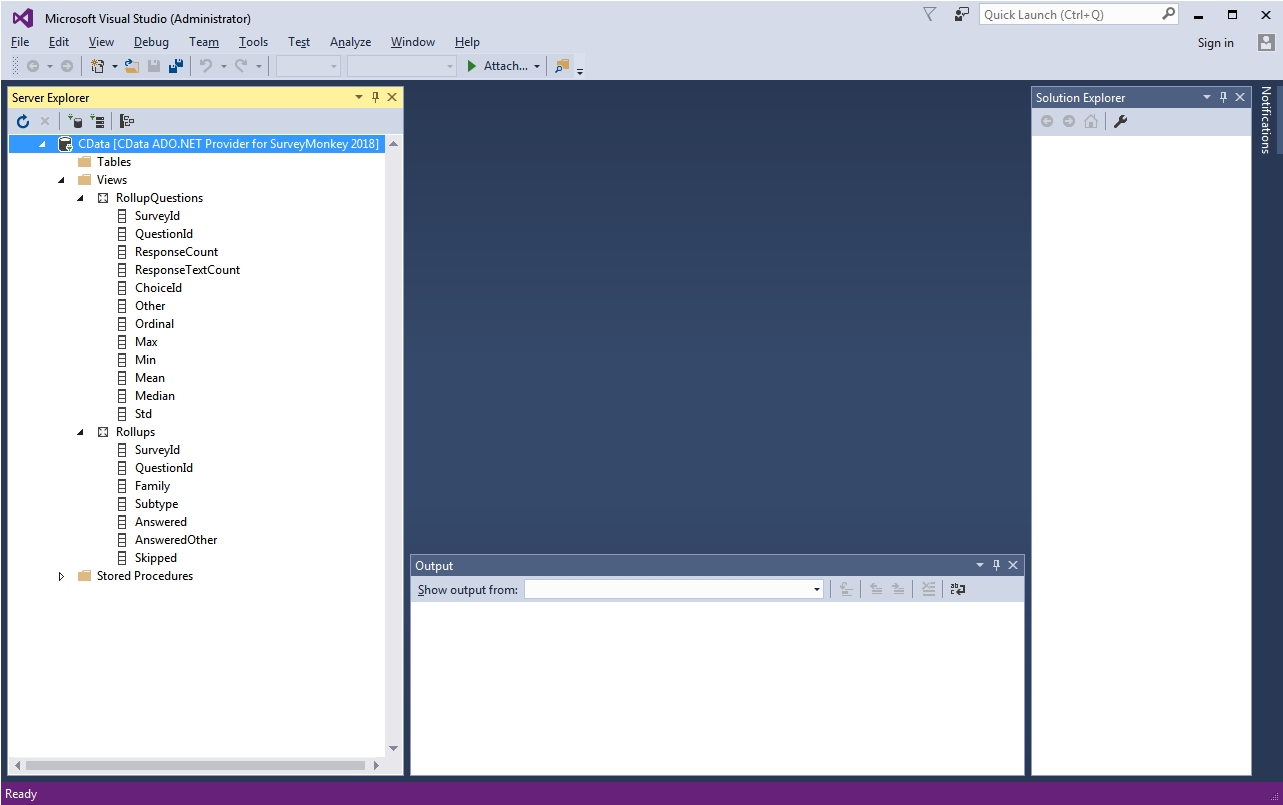1283x805 pixels.
Task: Click Connect to Server icon
Action: 97,121
